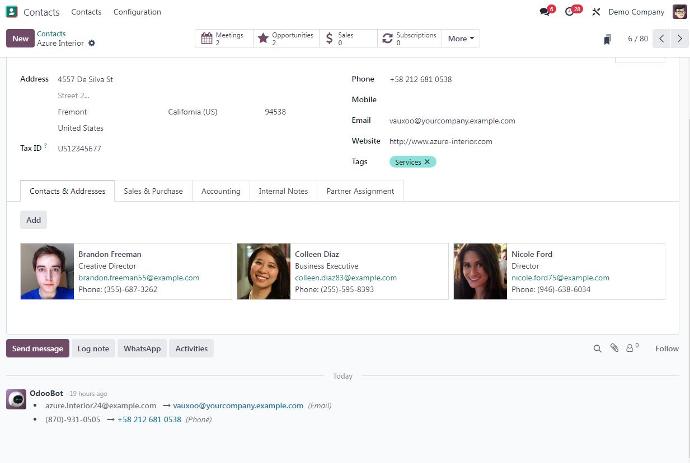This screenshot has height=463, width=690.
Task: Click vauxoo@yourcompany.example.com link in chatter
Action: [238, 405]
